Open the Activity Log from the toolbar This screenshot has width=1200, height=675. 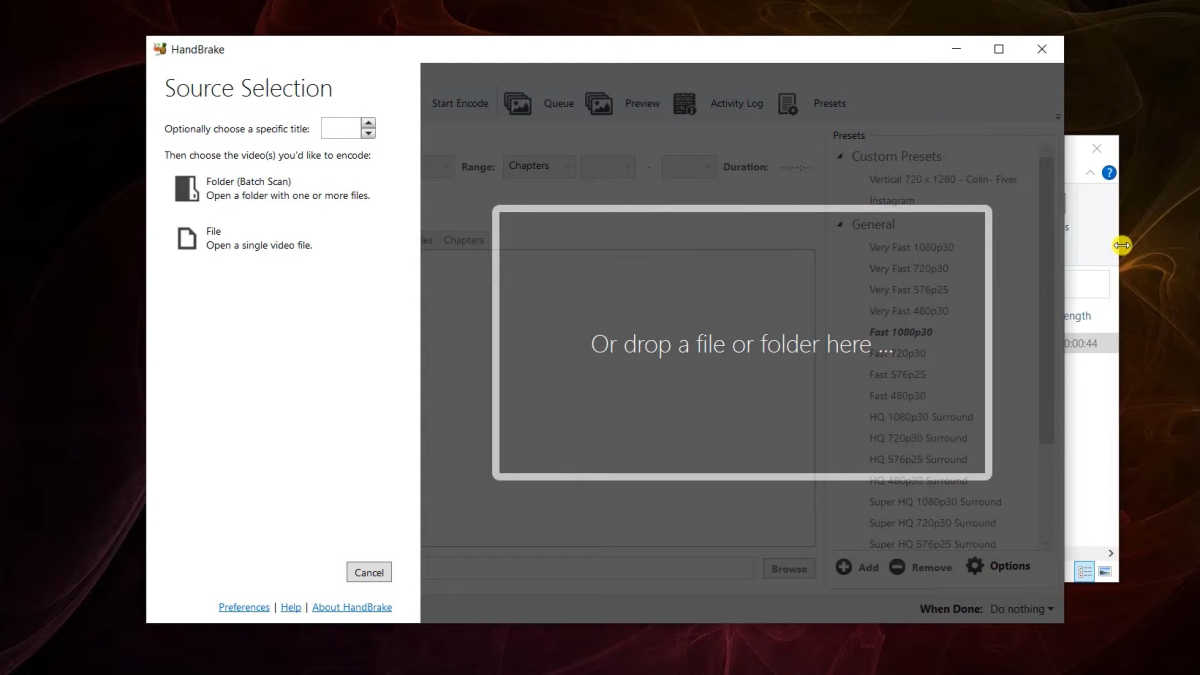tap(718, 103)
